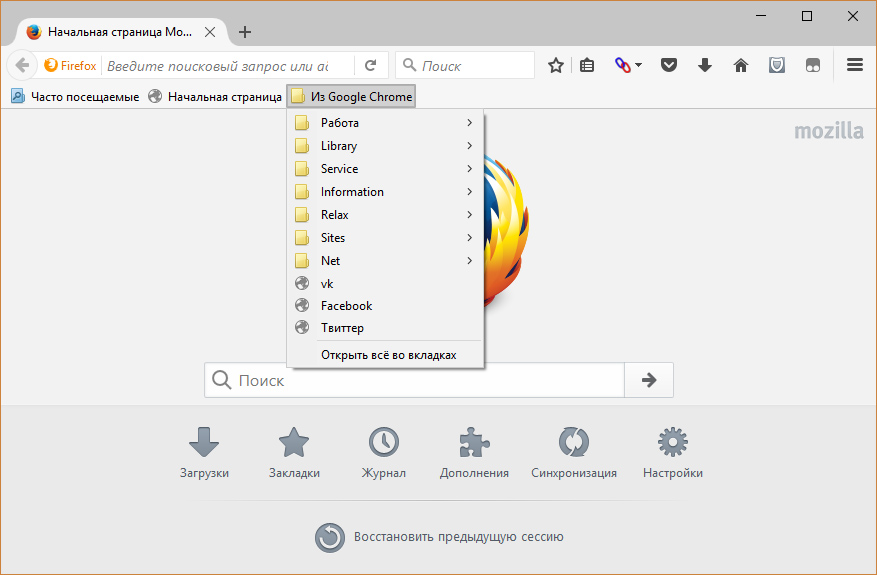This screenshot has height=575, width=877.
Task: Open Загрузки from the start page
Action: (204, 453)
